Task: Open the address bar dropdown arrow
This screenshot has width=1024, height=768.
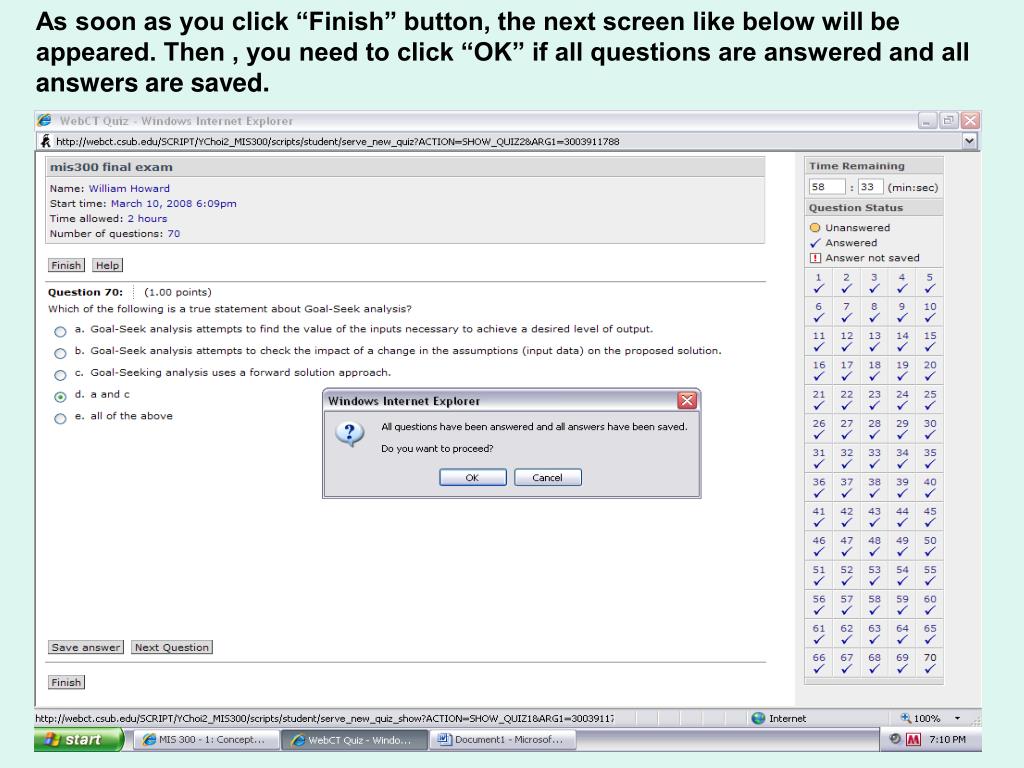Action: tap(970, 140)
